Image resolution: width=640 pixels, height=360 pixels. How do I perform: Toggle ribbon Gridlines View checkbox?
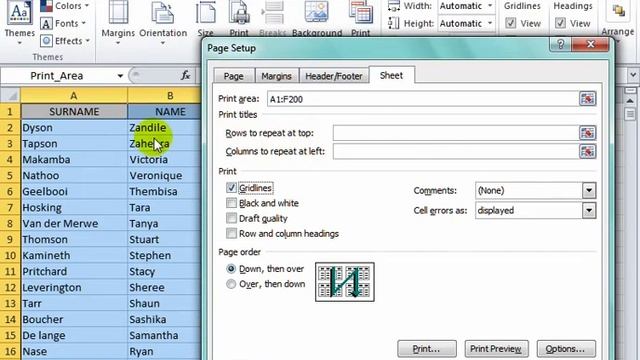coord(511,23)
